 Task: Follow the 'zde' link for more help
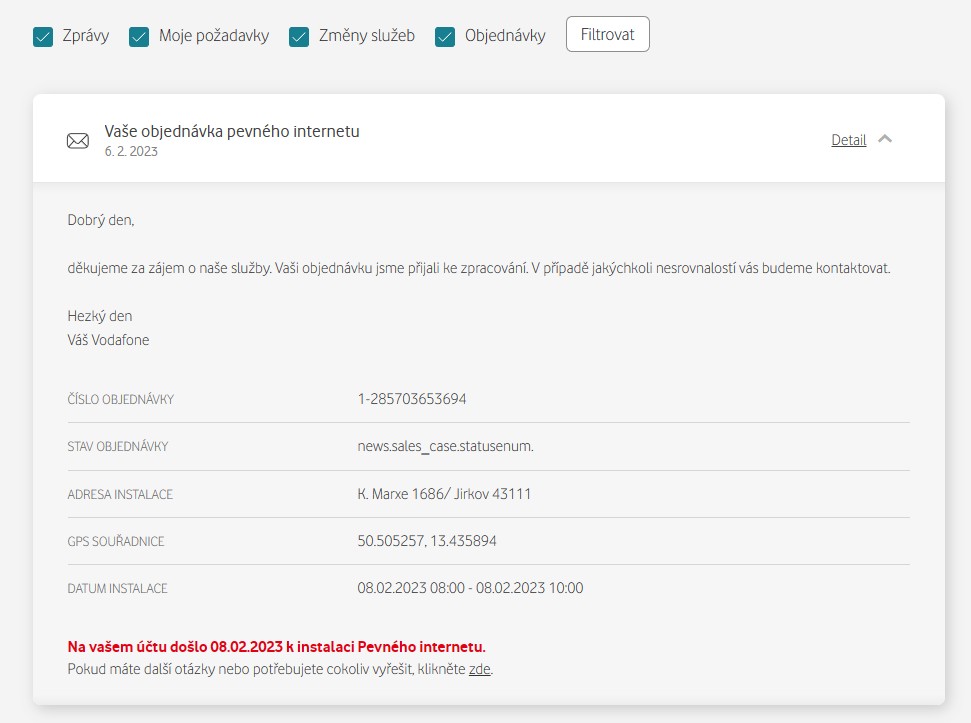[x=479, y=669]
